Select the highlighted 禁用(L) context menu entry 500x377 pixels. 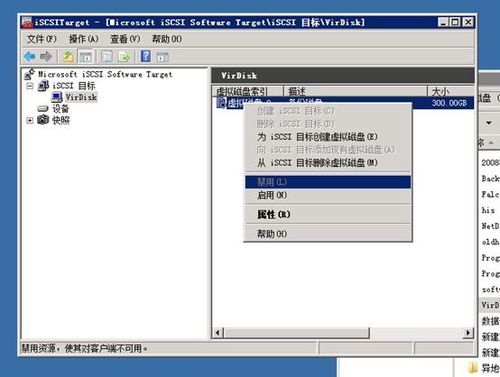[328, 182]
